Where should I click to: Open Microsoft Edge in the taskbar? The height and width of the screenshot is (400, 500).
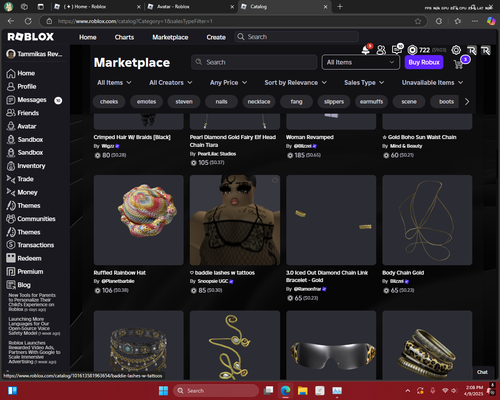(285, 391)
